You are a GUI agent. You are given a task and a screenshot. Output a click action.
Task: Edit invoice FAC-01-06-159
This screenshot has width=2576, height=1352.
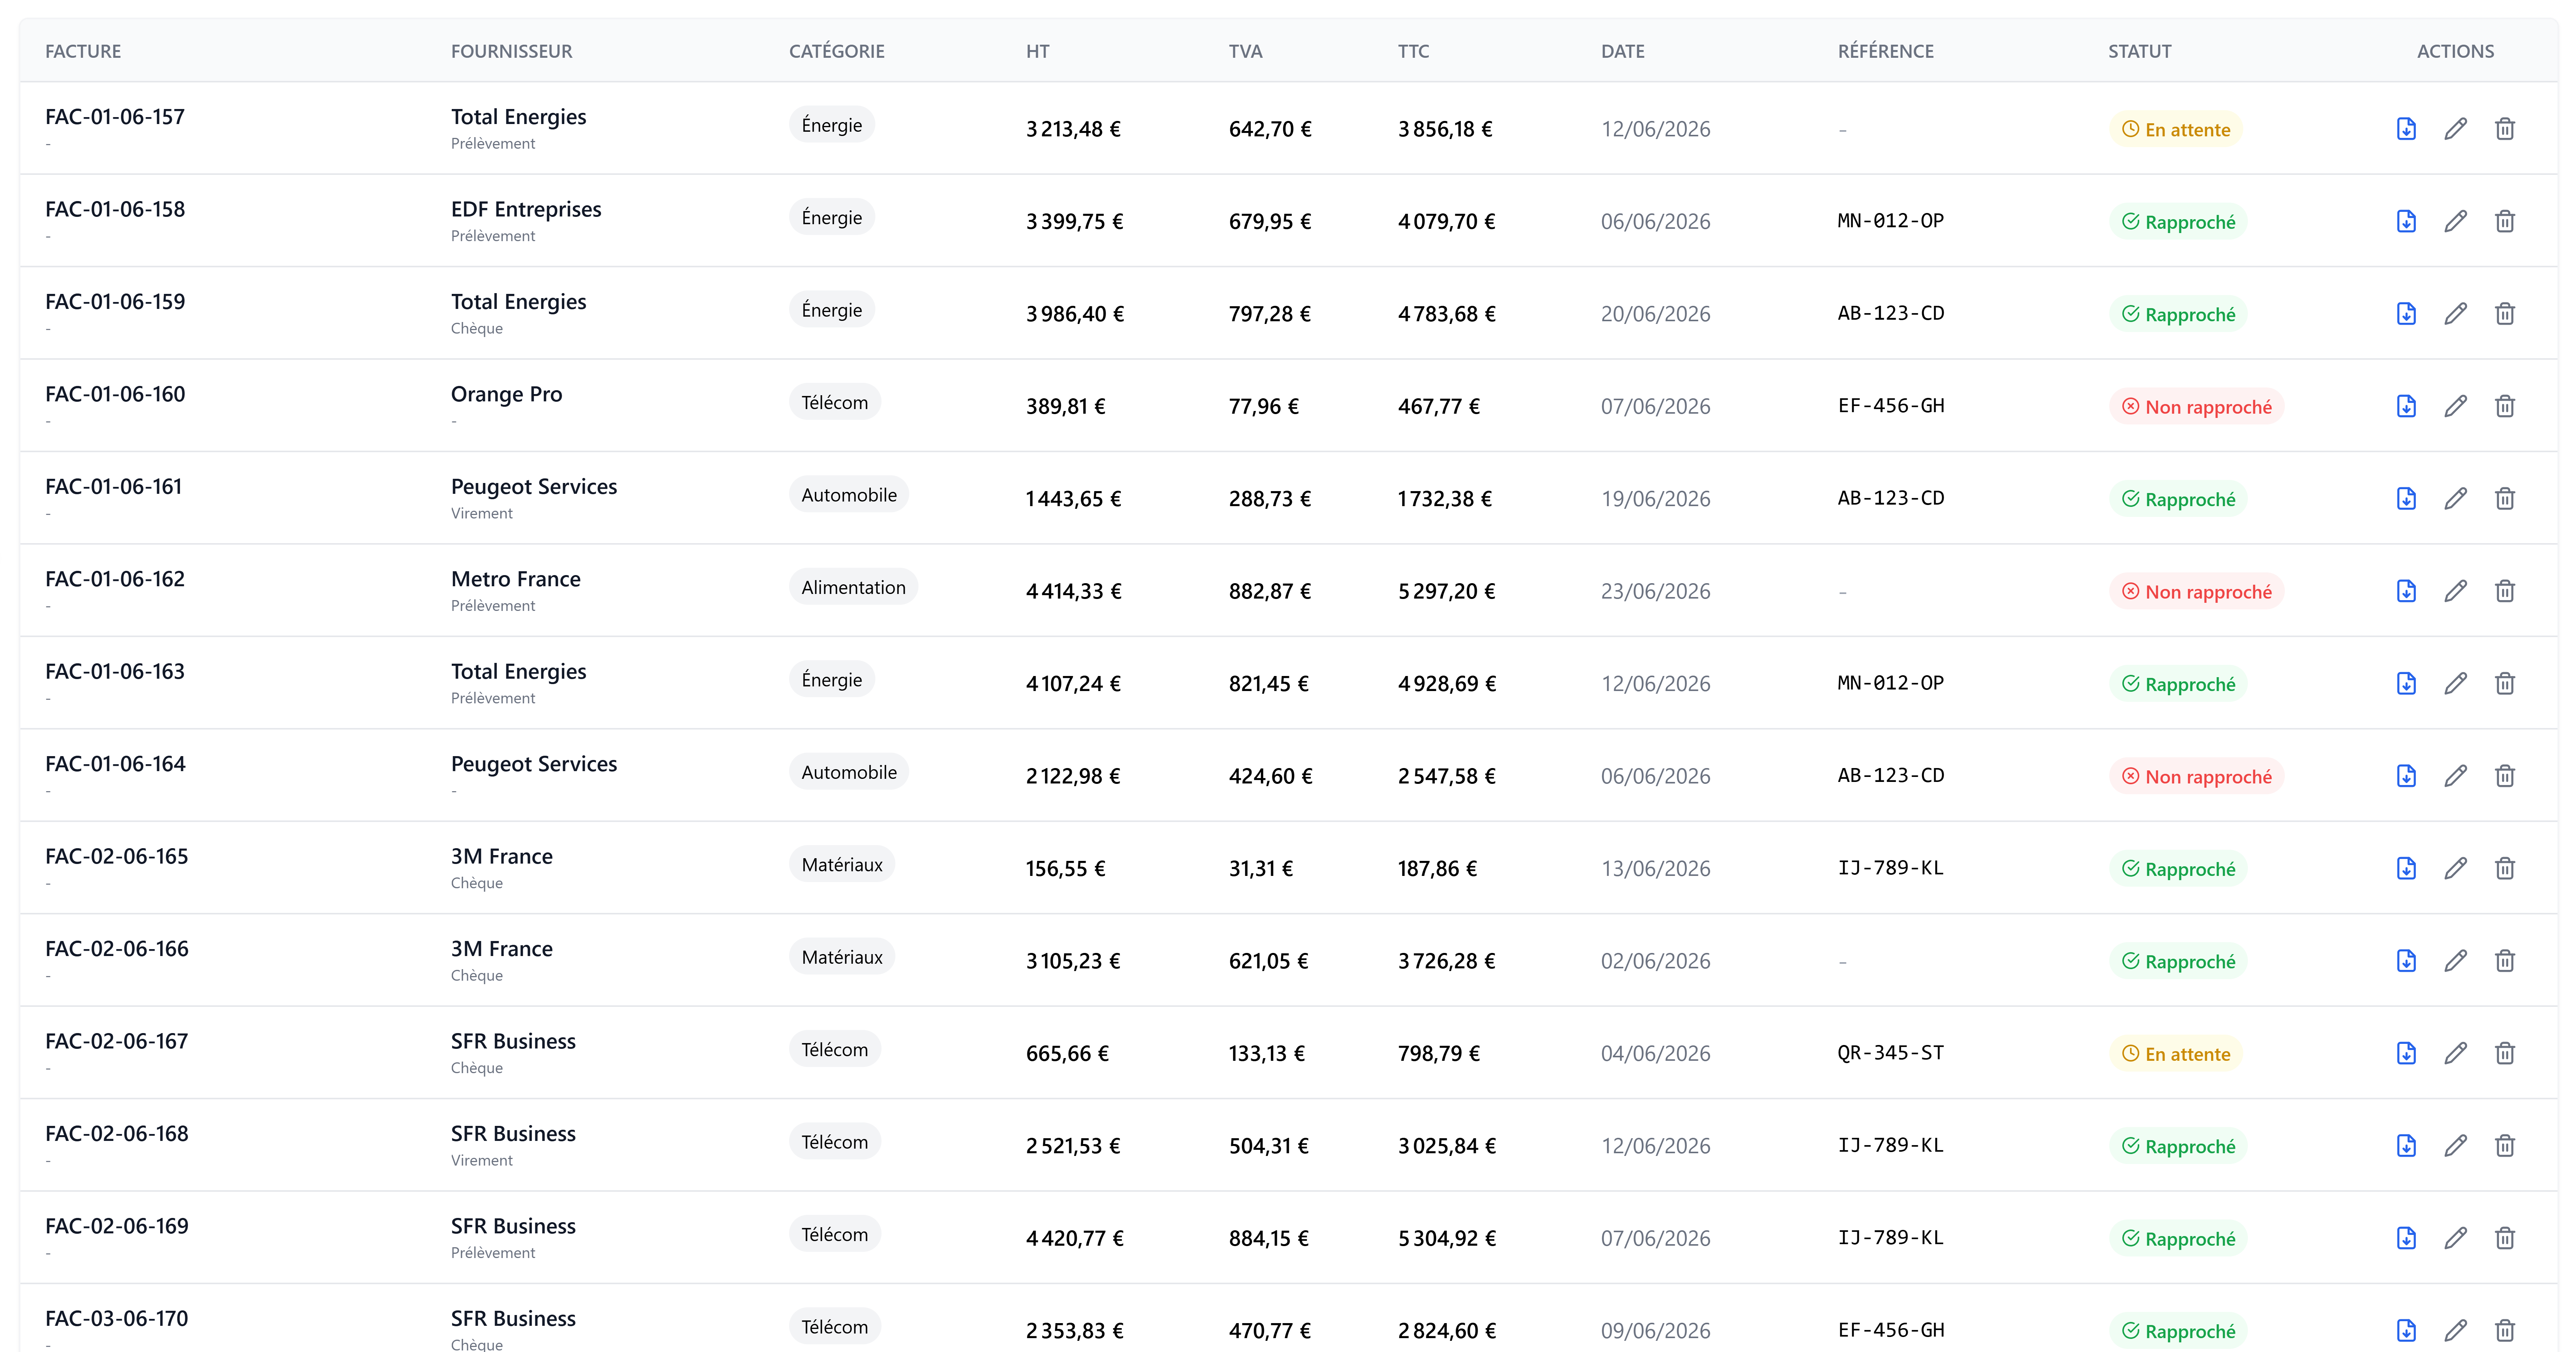tap(2455, 314)
